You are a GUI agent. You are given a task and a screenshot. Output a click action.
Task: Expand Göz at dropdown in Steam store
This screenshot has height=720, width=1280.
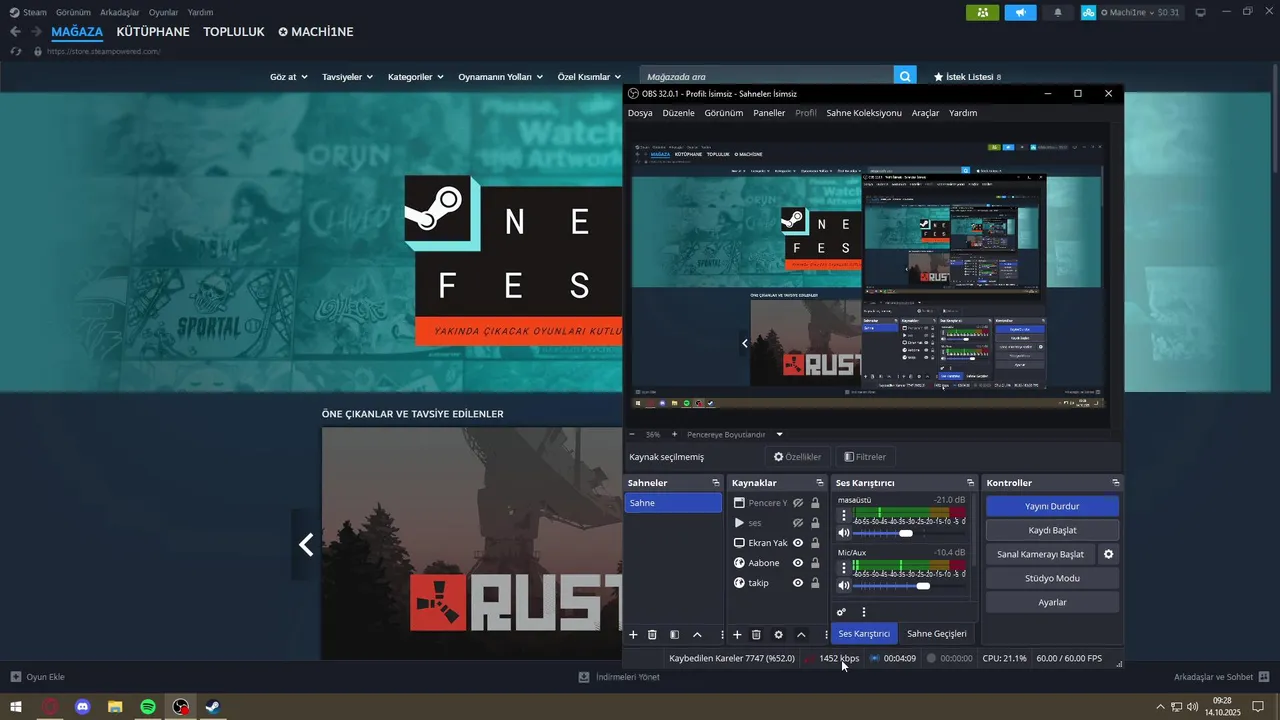[x=288, y=77]
